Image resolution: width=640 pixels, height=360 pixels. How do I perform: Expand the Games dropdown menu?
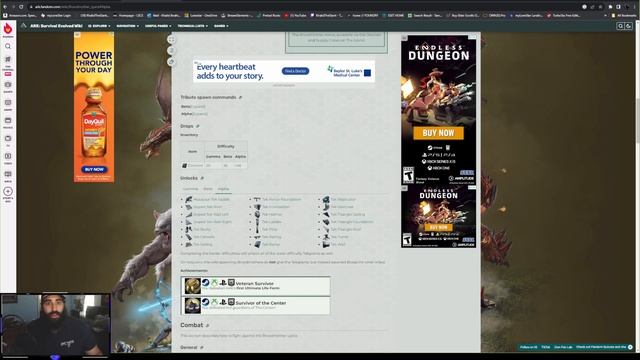point(221,26)
